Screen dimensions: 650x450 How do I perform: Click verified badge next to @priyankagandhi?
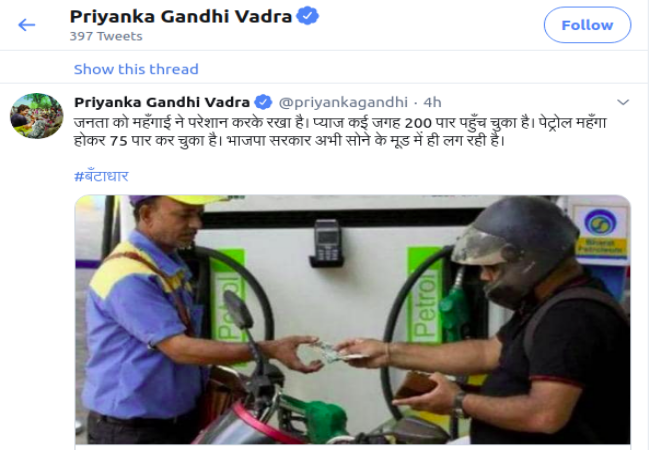click(x=263, y=102)
